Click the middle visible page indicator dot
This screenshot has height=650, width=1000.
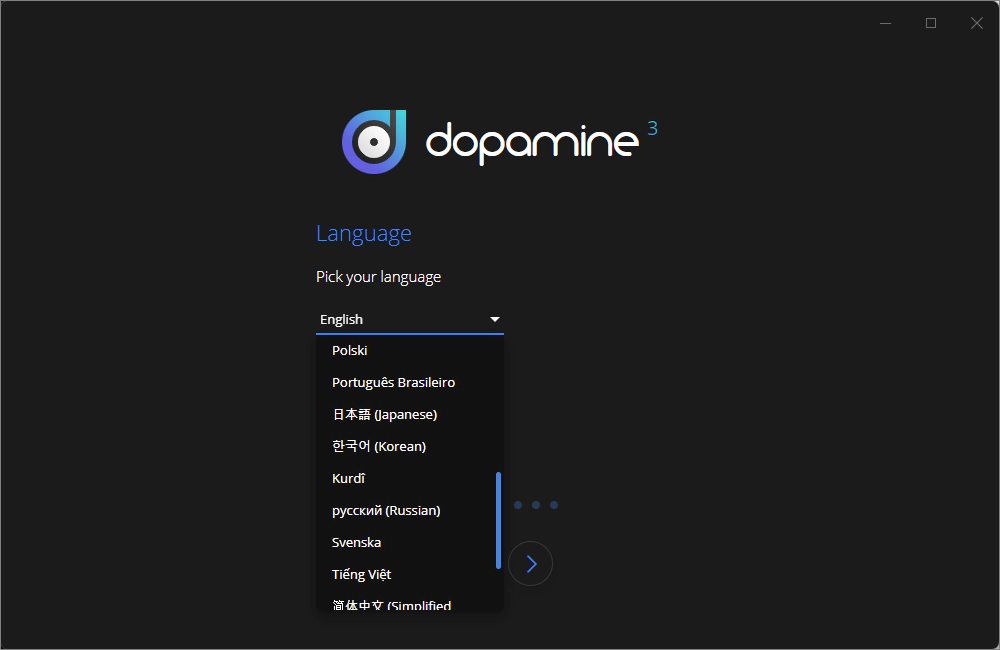(536, 505)
